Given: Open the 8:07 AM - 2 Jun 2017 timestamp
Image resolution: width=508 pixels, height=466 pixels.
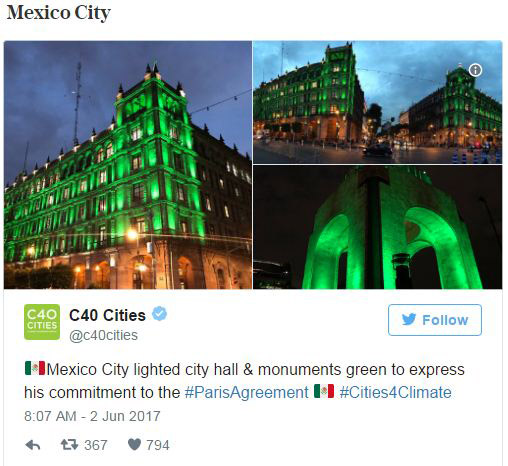Looking at the screenshot, I should (92, 416).
